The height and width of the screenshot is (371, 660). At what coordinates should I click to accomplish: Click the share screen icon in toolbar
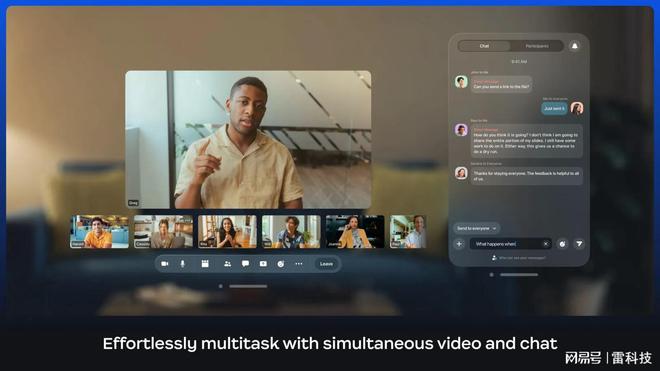(x=263, y=264)
